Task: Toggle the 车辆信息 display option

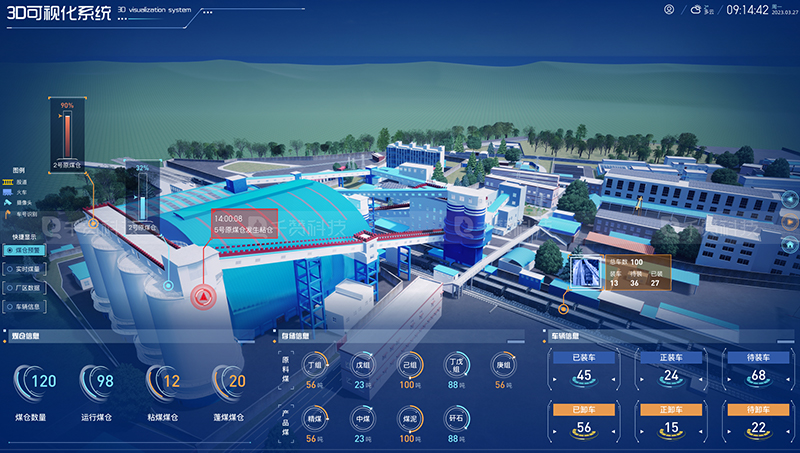Action: [27, 306]
